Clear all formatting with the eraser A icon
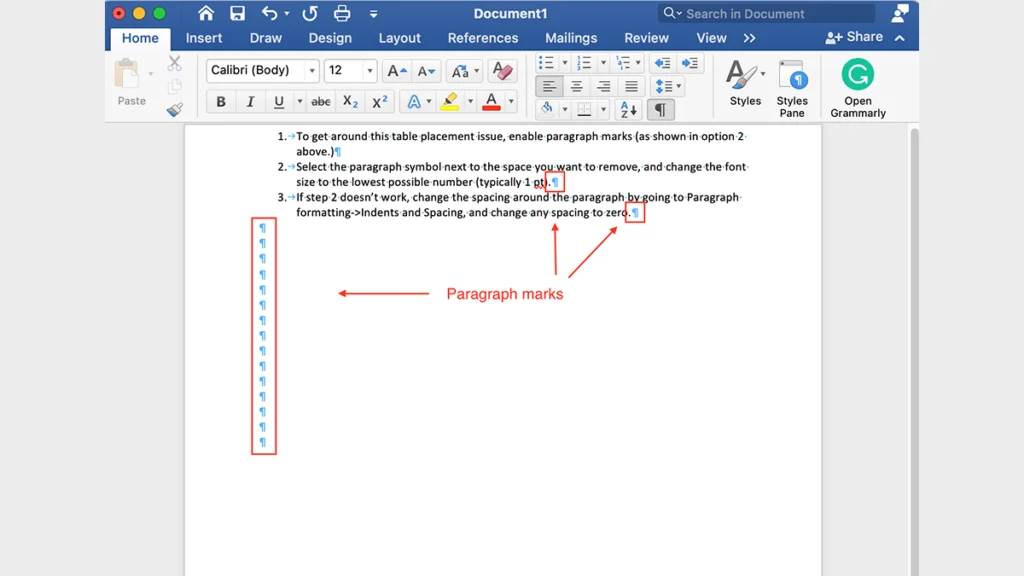Image resolution: width=1024 pixels, height=576 pixels. coord(502,71)
